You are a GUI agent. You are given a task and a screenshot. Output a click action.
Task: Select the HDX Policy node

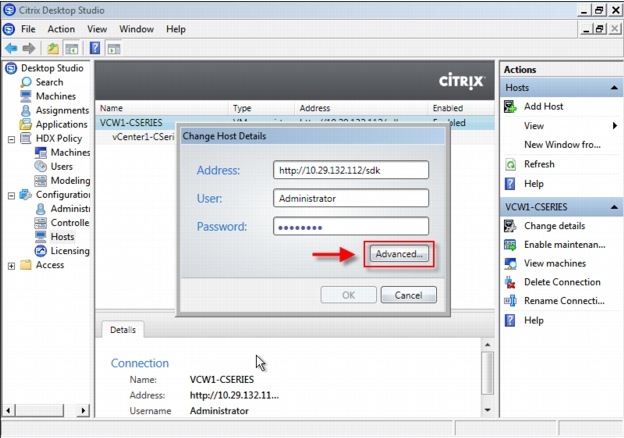pos(59,138)
